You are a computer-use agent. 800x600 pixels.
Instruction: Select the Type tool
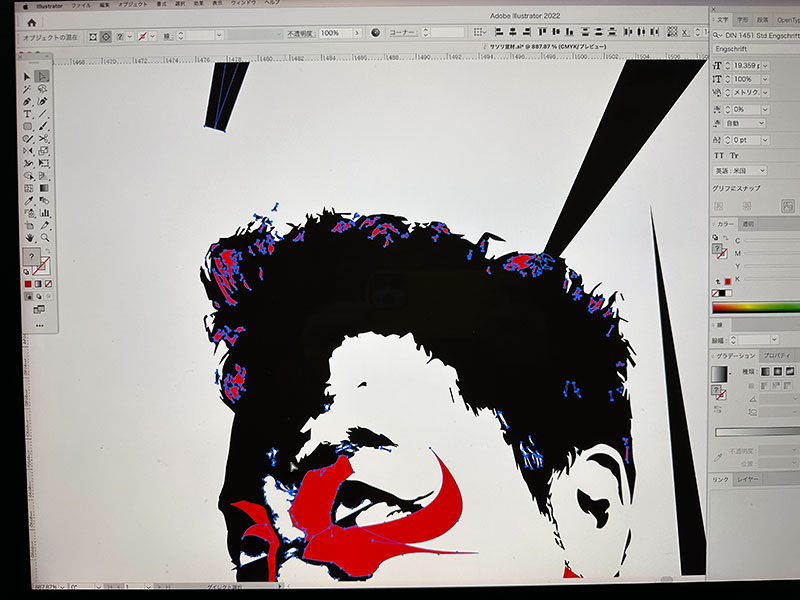[27, 114]
